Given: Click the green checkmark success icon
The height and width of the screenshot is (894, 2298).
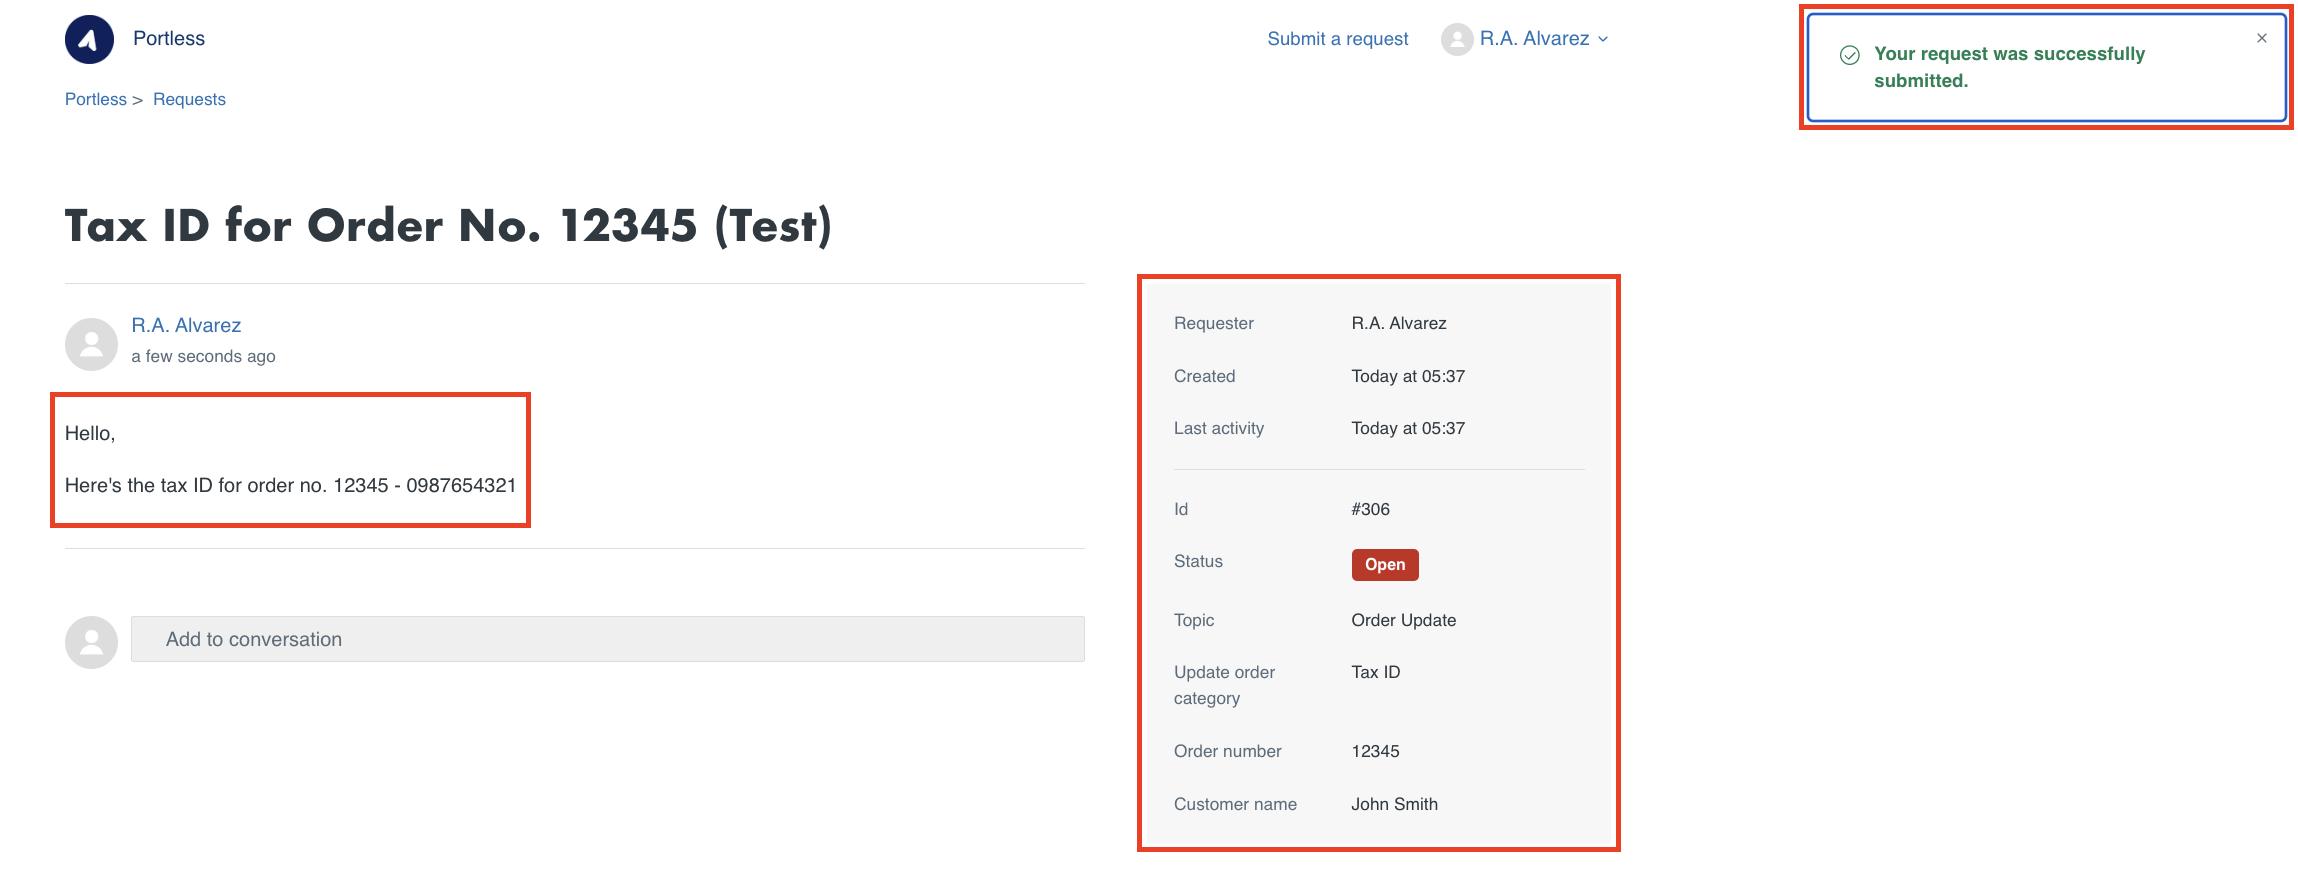Looking at the screenshot, I should pyautogui.click(x=1849, y=55).
